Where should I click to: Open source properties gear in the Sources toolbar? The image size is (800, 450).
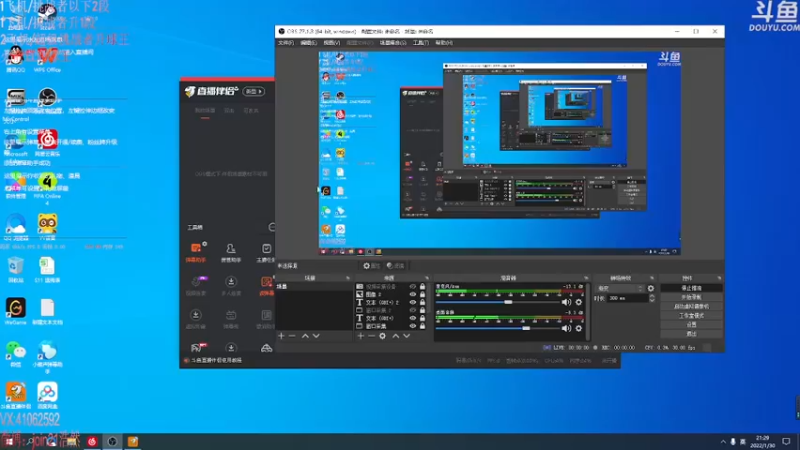pos(382,336)
